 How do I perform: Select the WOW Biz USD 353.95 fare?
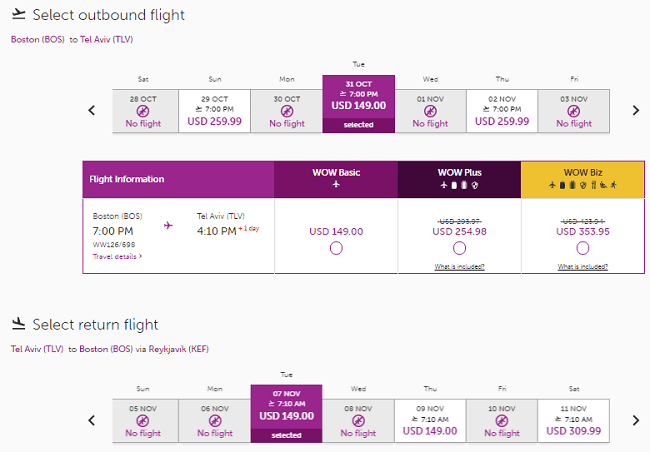tap(583, 248)
